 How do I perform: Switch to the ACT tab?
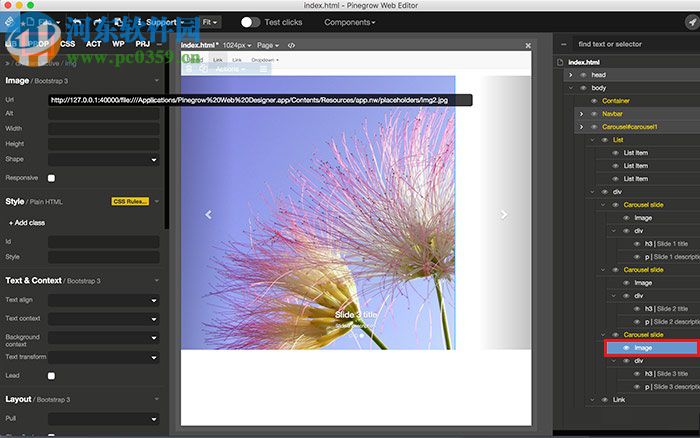tap(93, 44)
